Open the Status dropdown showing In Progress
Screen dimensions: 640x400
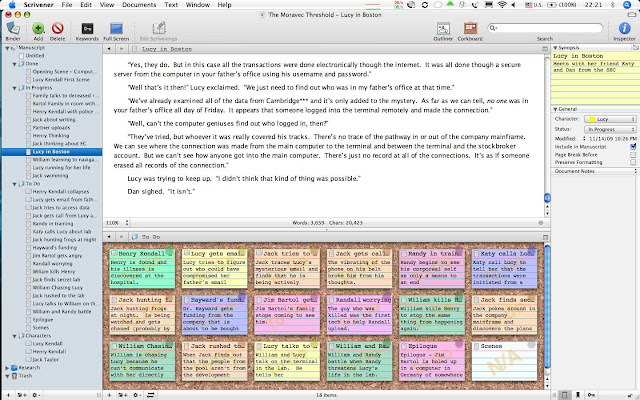point(610,129)
